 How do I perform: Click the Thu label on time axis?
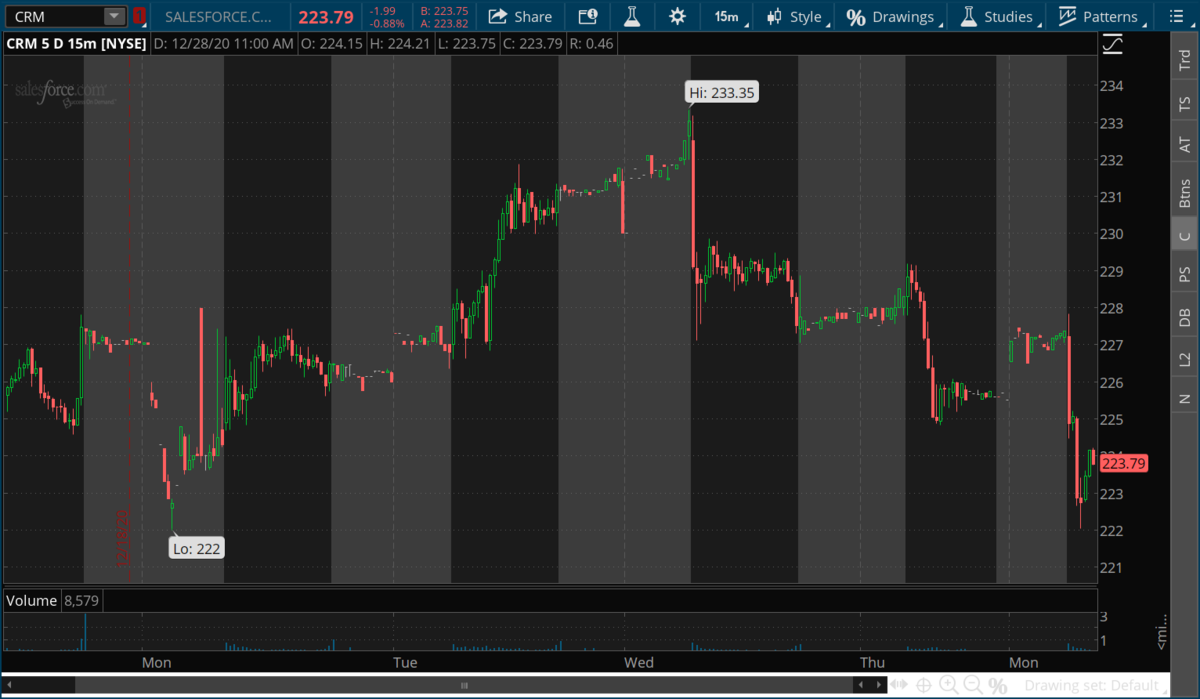[x=872, y=662]
